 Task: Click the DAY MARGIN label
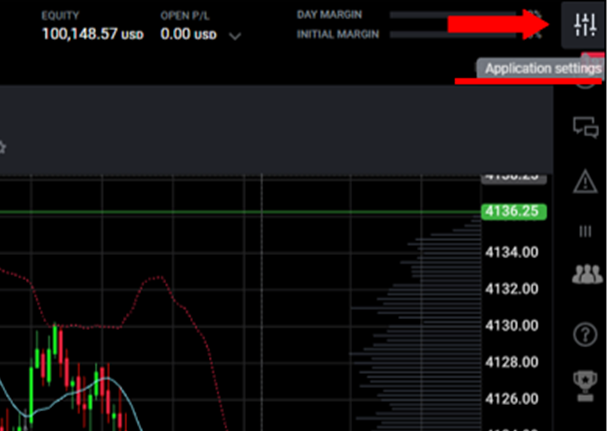pos(329,15)
